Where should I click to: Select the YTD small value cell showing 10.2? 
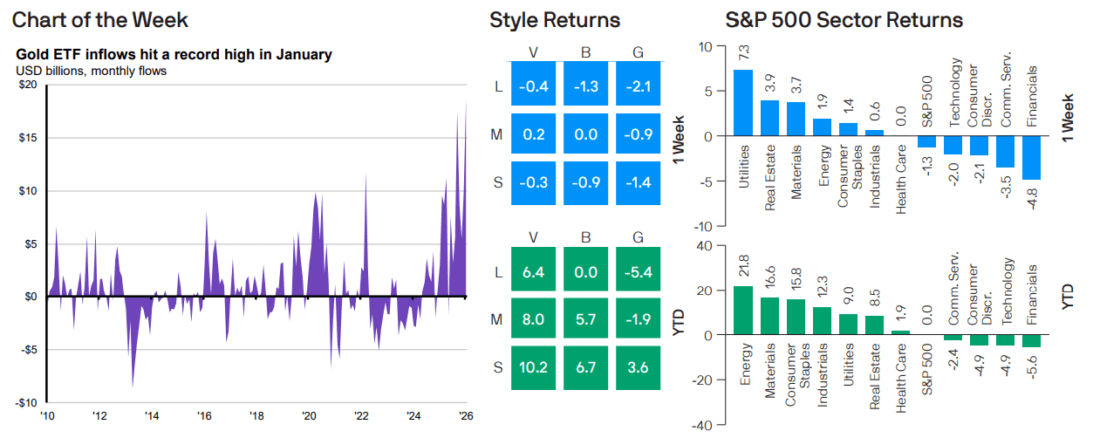coord(533,365)
